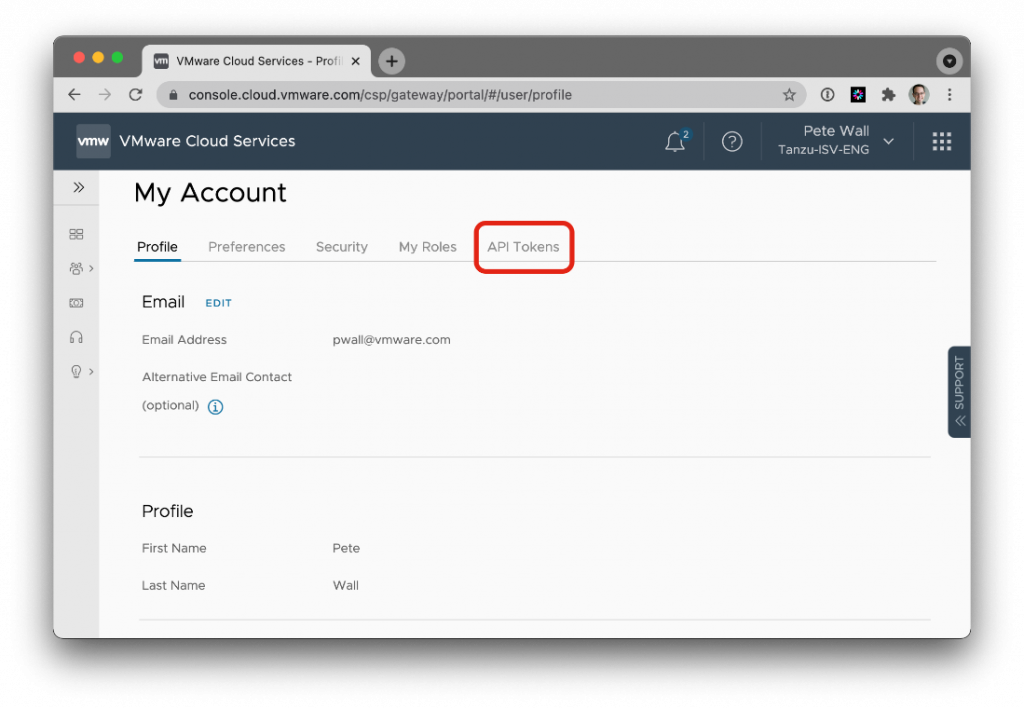Screen dimensions: 1024x709
Task: Close the VMware Cloud Services tab
Action: 355,61
